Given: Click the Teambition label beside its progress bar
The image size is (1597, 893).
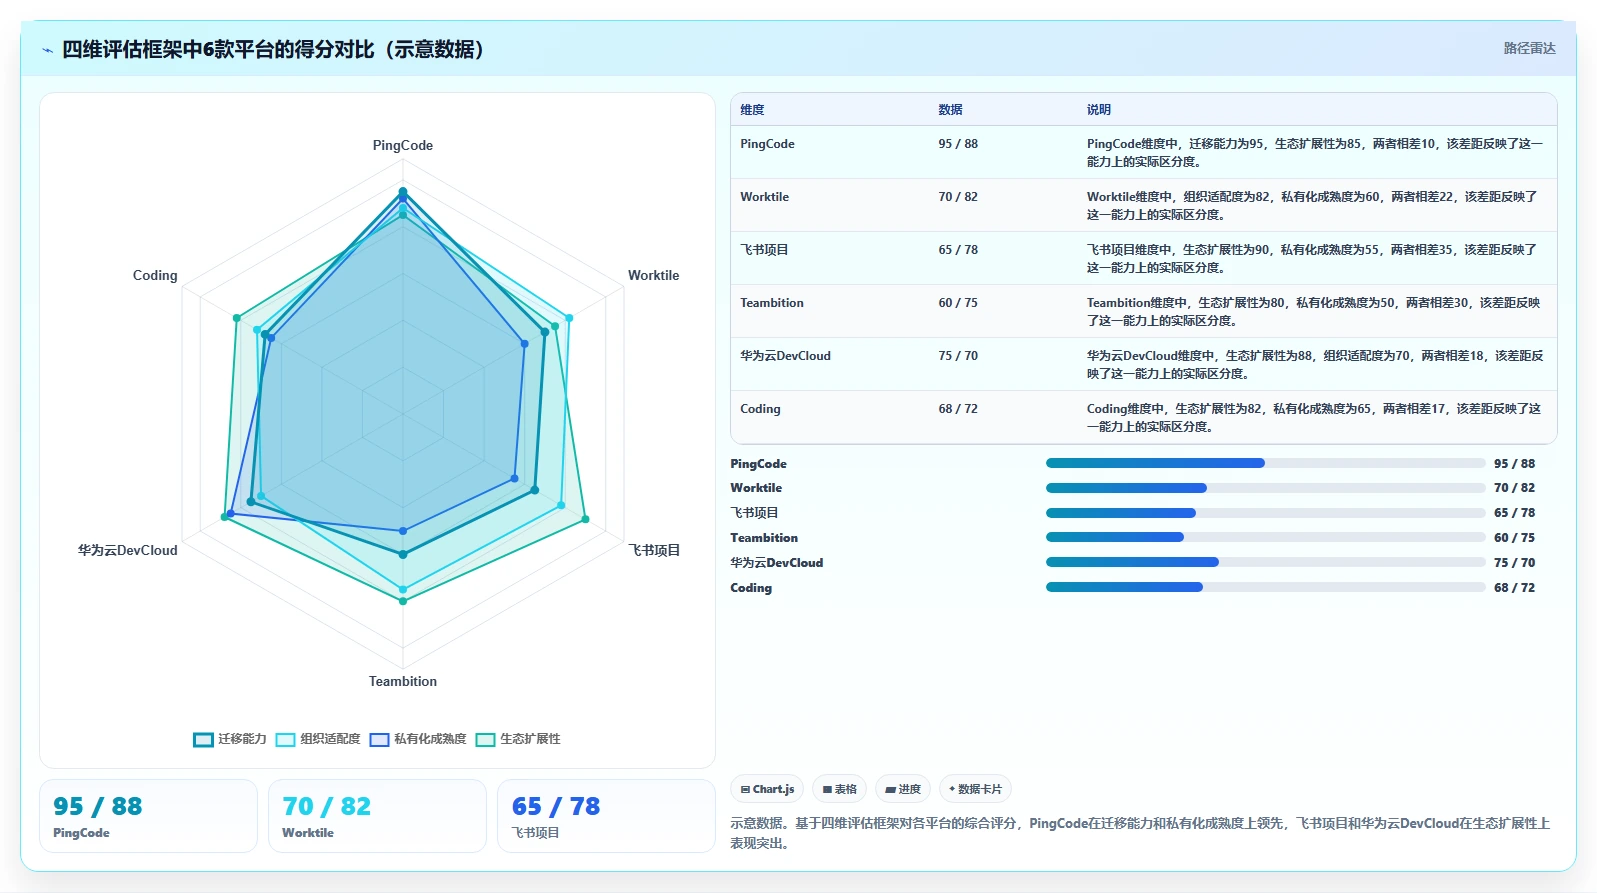Looking at the screenshot, I should [764, 538].
